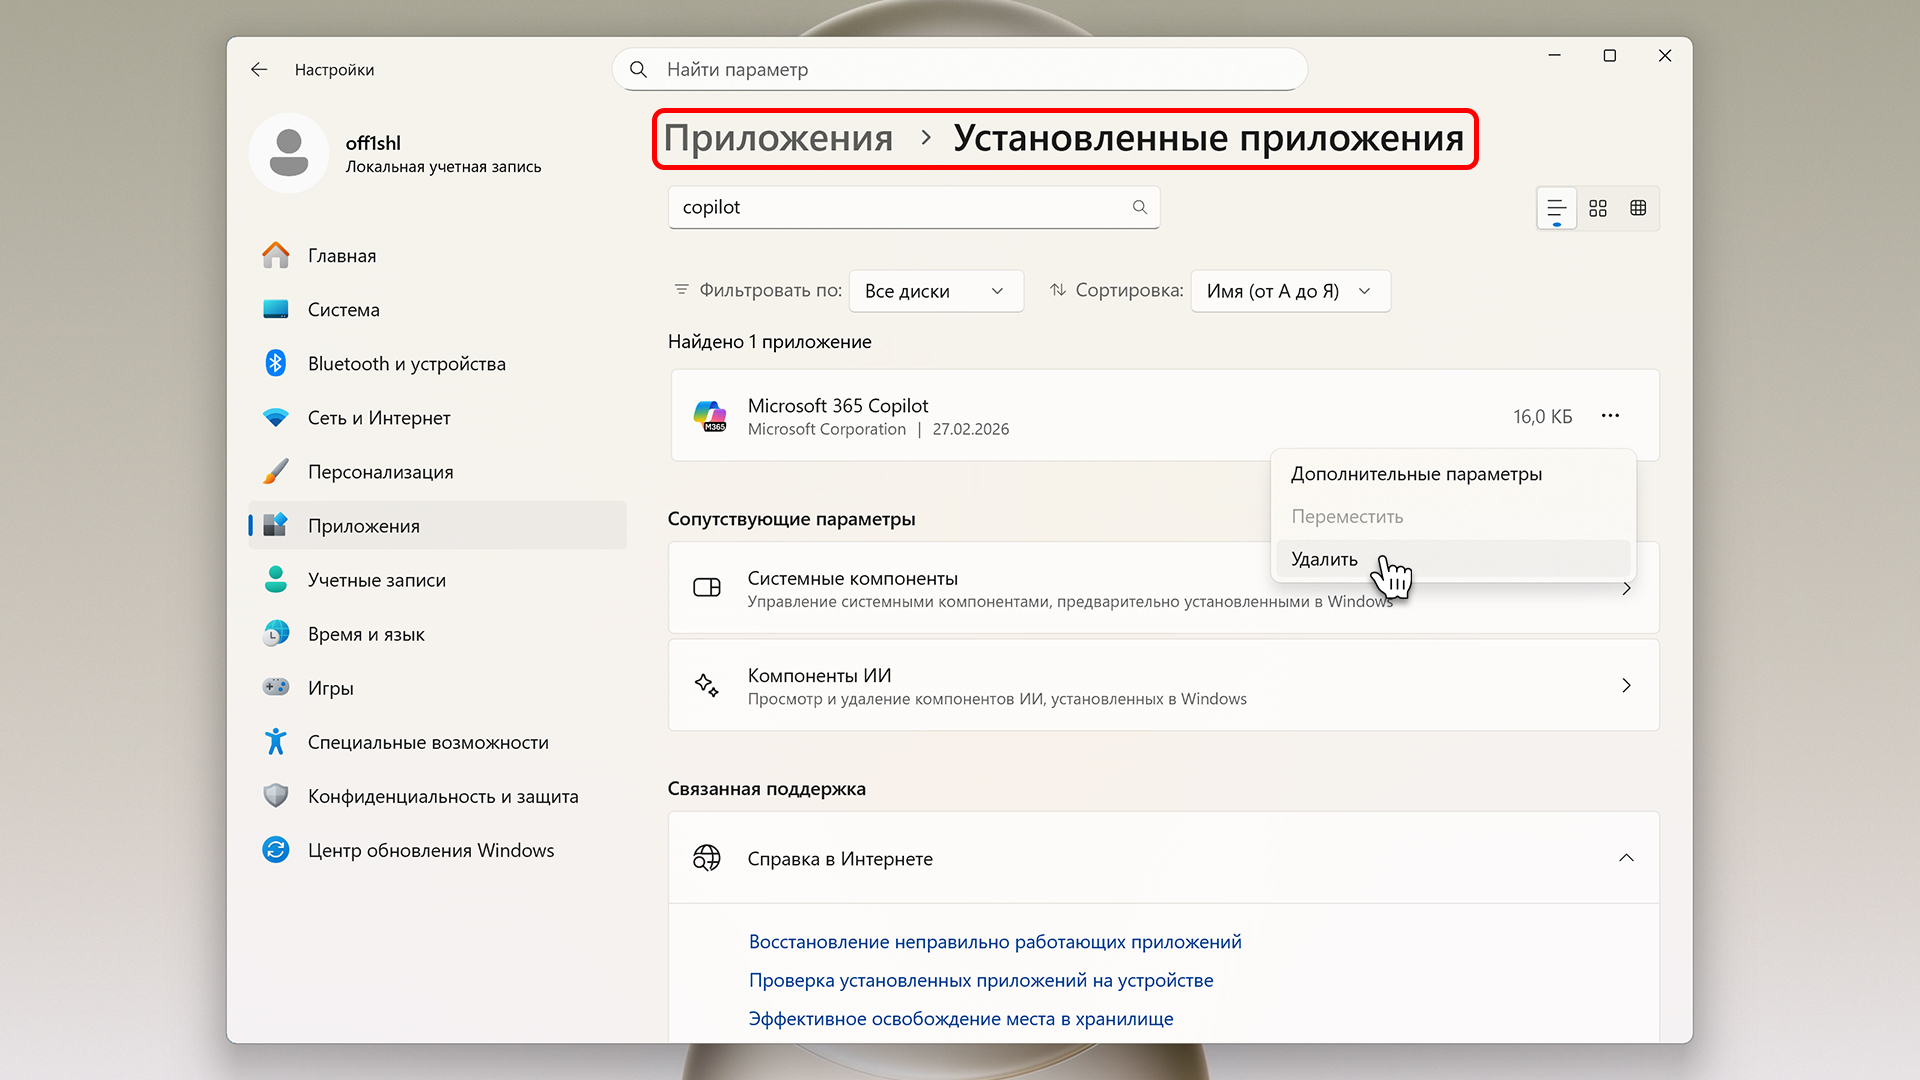Go to Центр обновления Windows section
Screen dimensions: 1920x1080
(x=430, y=850)
